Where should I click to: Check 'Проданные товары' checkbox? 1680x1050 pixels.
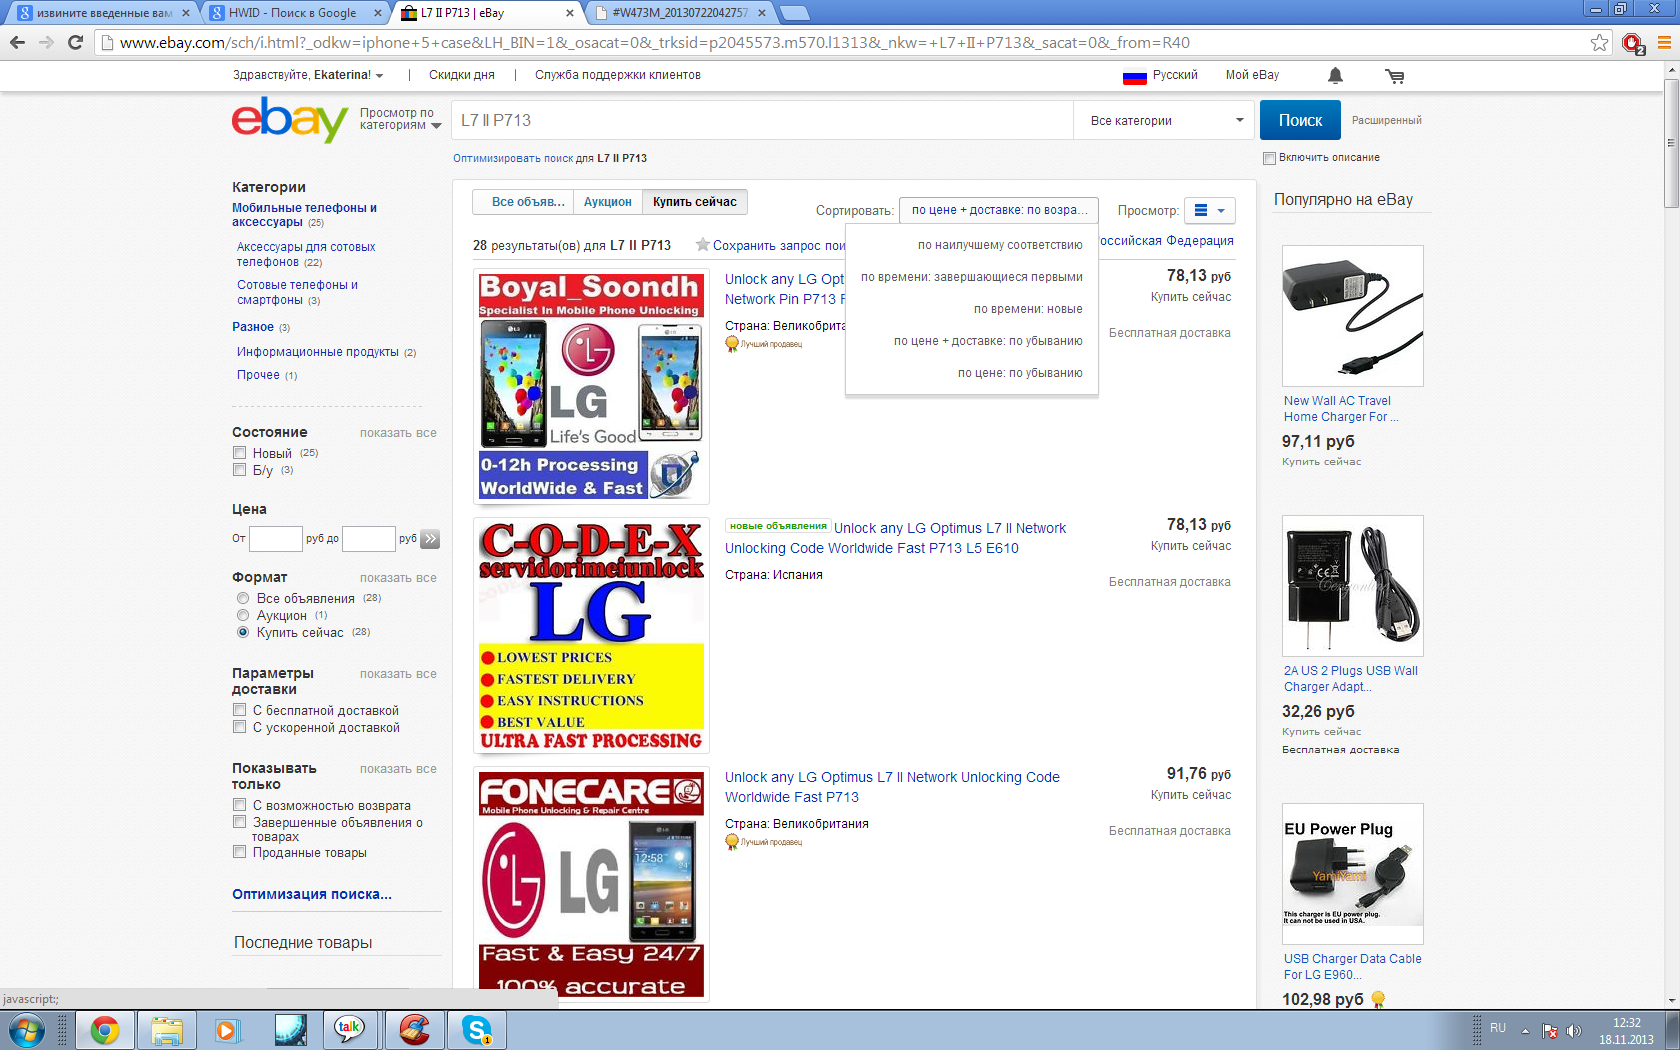(239, 852)
